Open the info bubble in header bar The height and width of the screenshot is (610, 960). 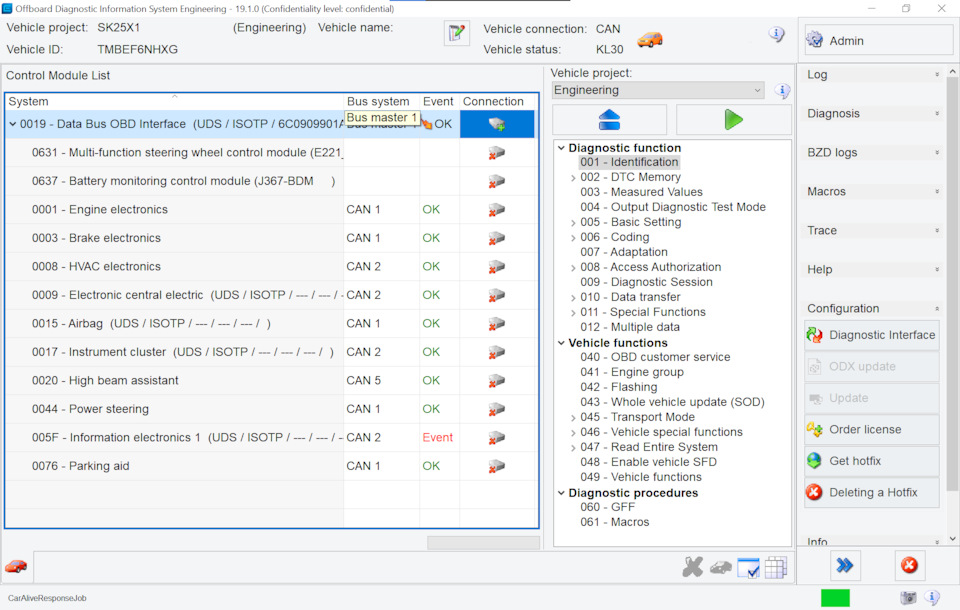[776, 34]
